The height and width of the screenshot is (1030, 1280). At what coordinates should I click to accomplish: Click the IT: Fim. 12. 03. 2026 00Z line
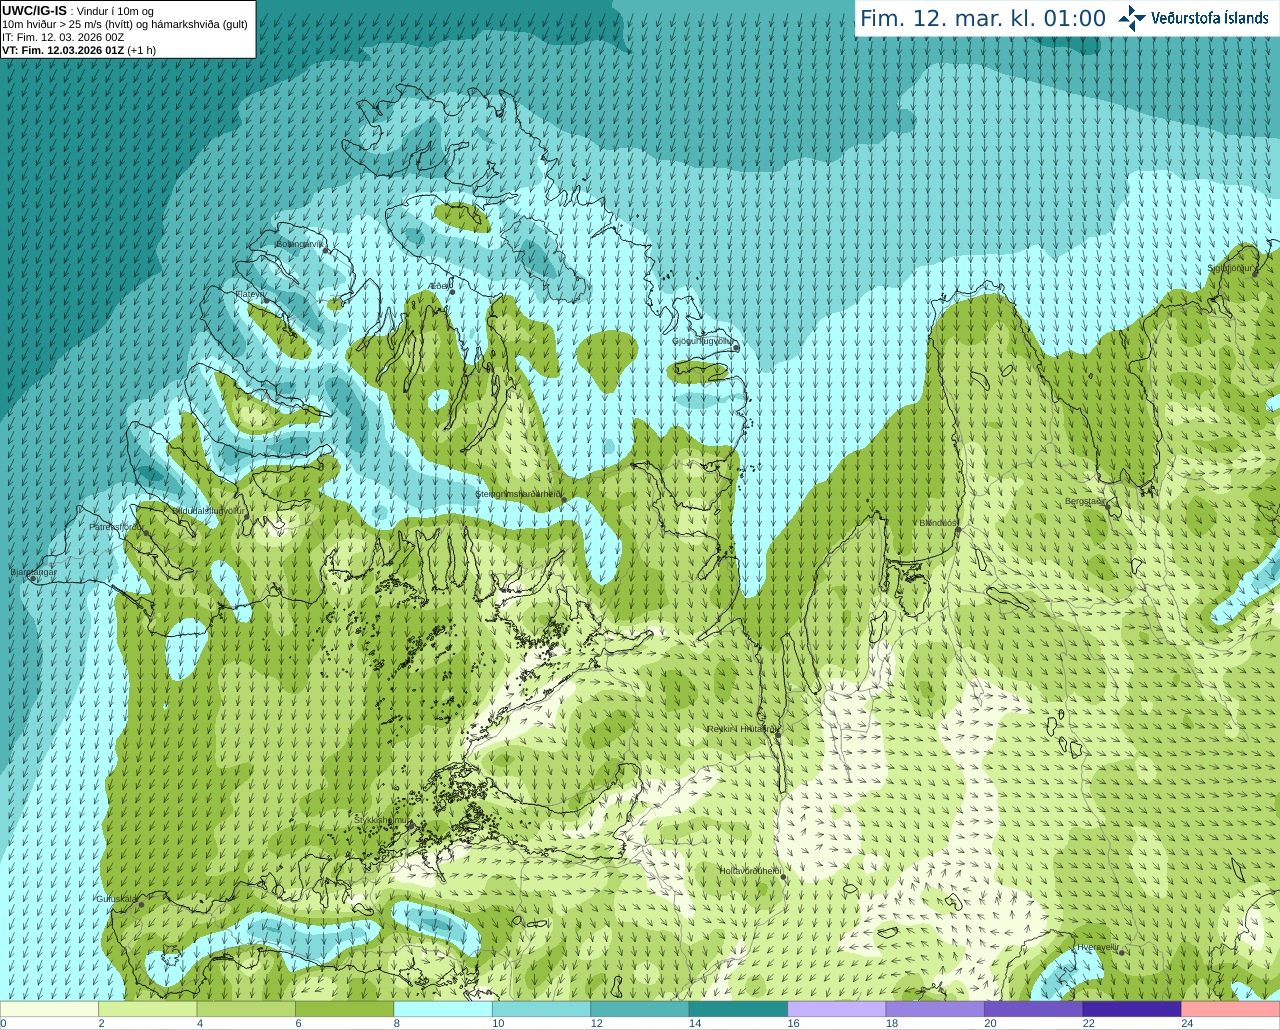(63, 37)
